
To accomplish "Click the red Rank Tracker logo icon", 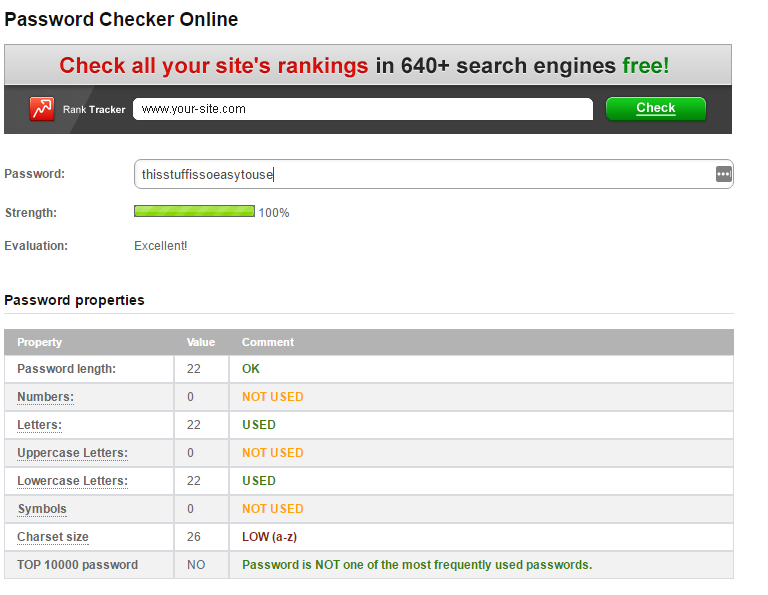I will pyautogui.click(x=42, y=109).
